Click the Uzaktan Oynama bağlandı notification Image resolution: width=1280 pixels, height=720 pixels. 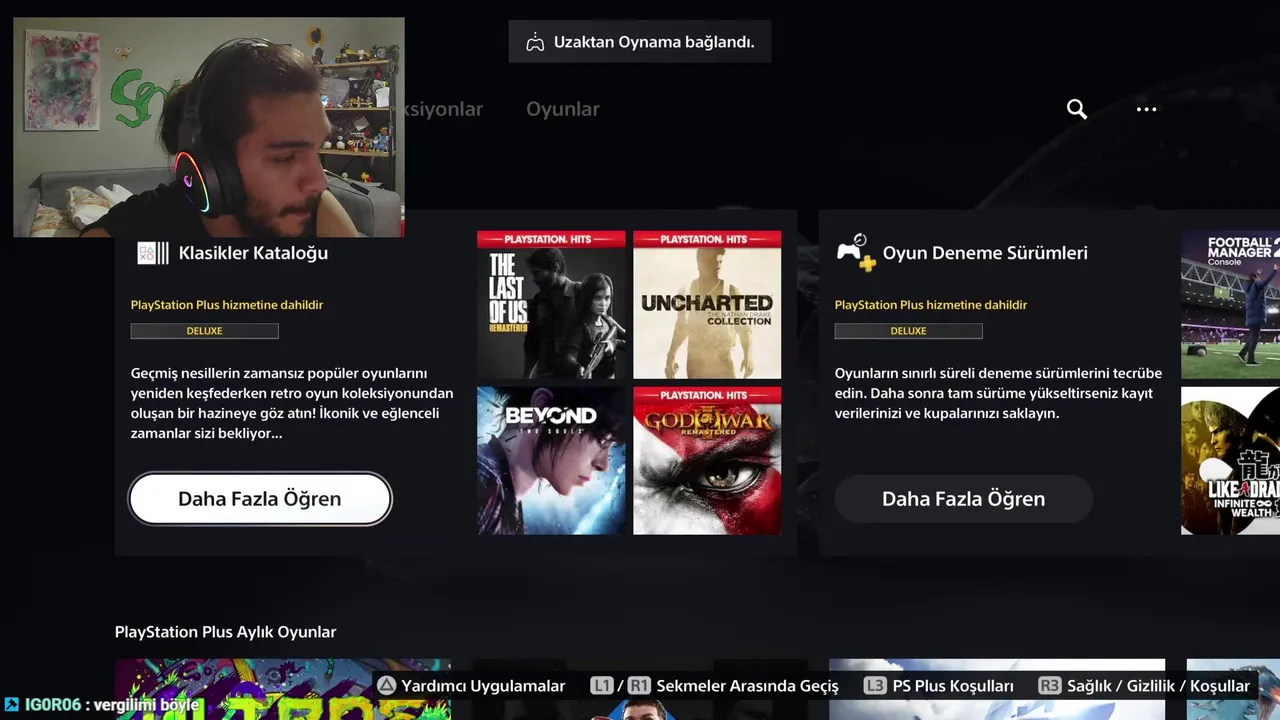click(x=640, y=42)
